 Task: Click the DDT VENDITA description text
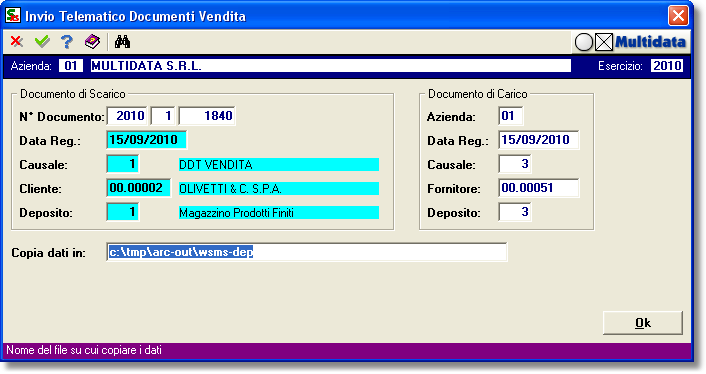click(x=216, y=165)
